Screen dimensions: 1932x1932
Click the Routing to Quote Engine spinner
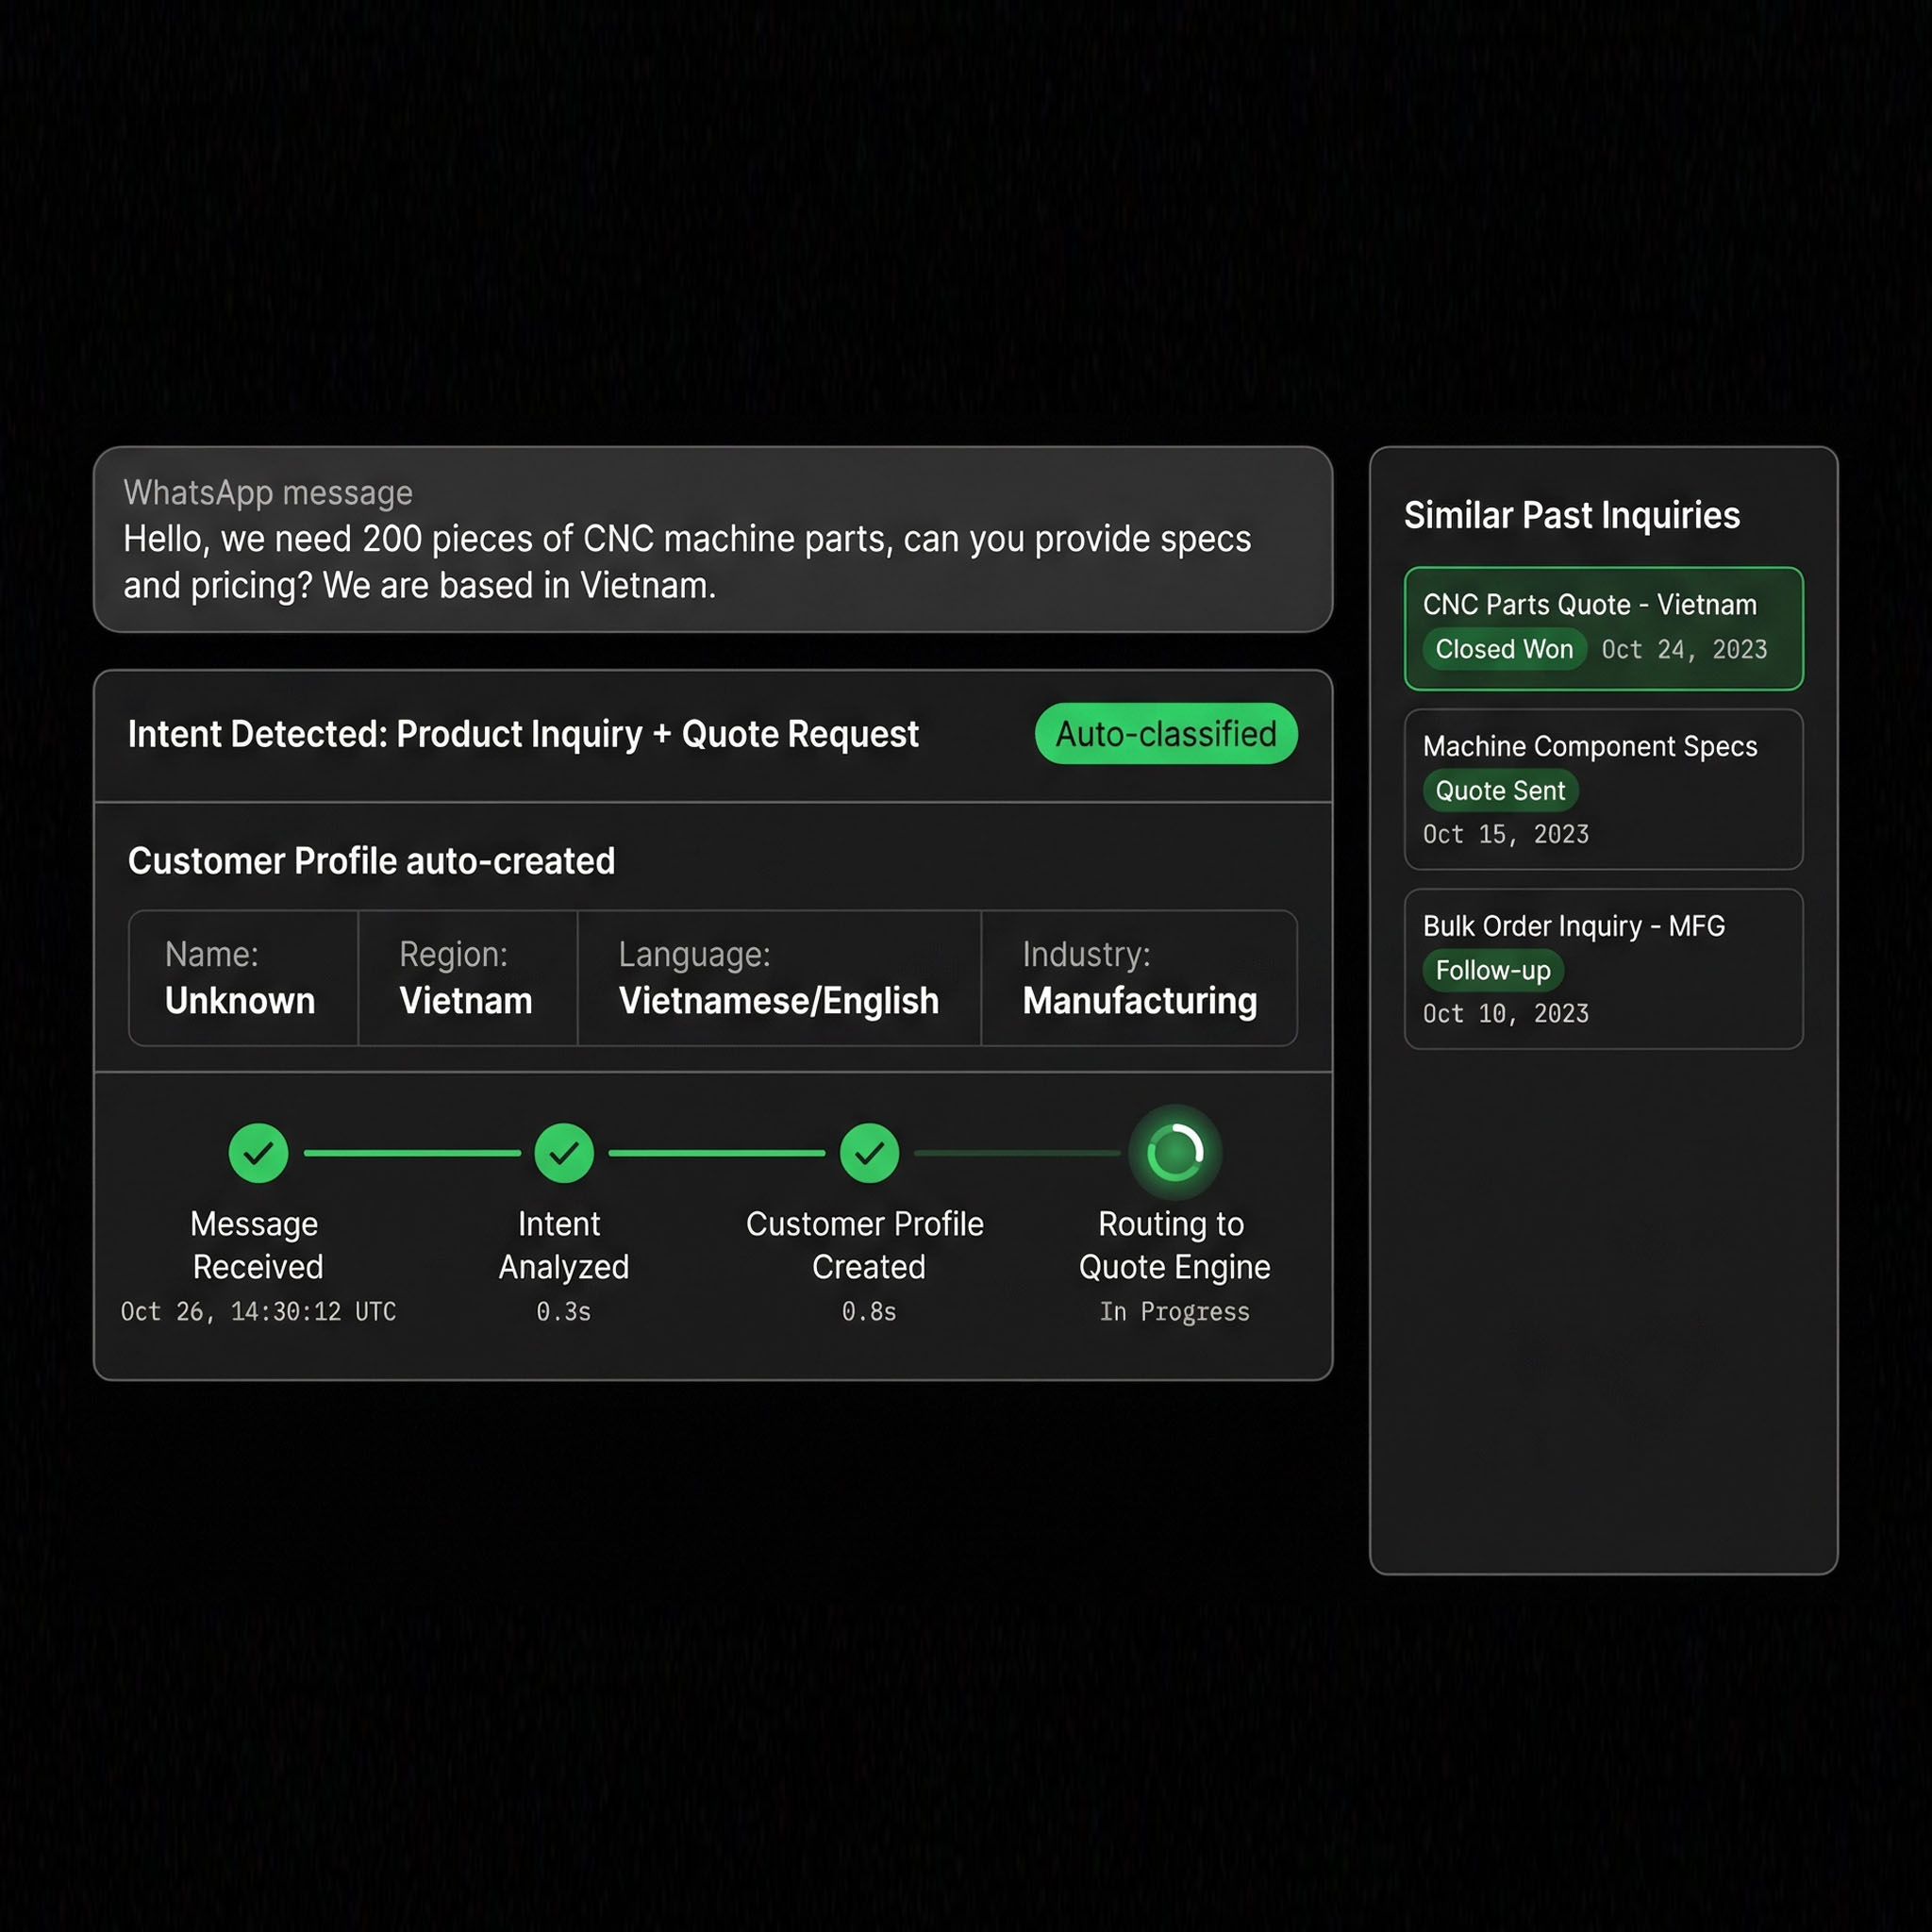(x=1175, y=1153)
